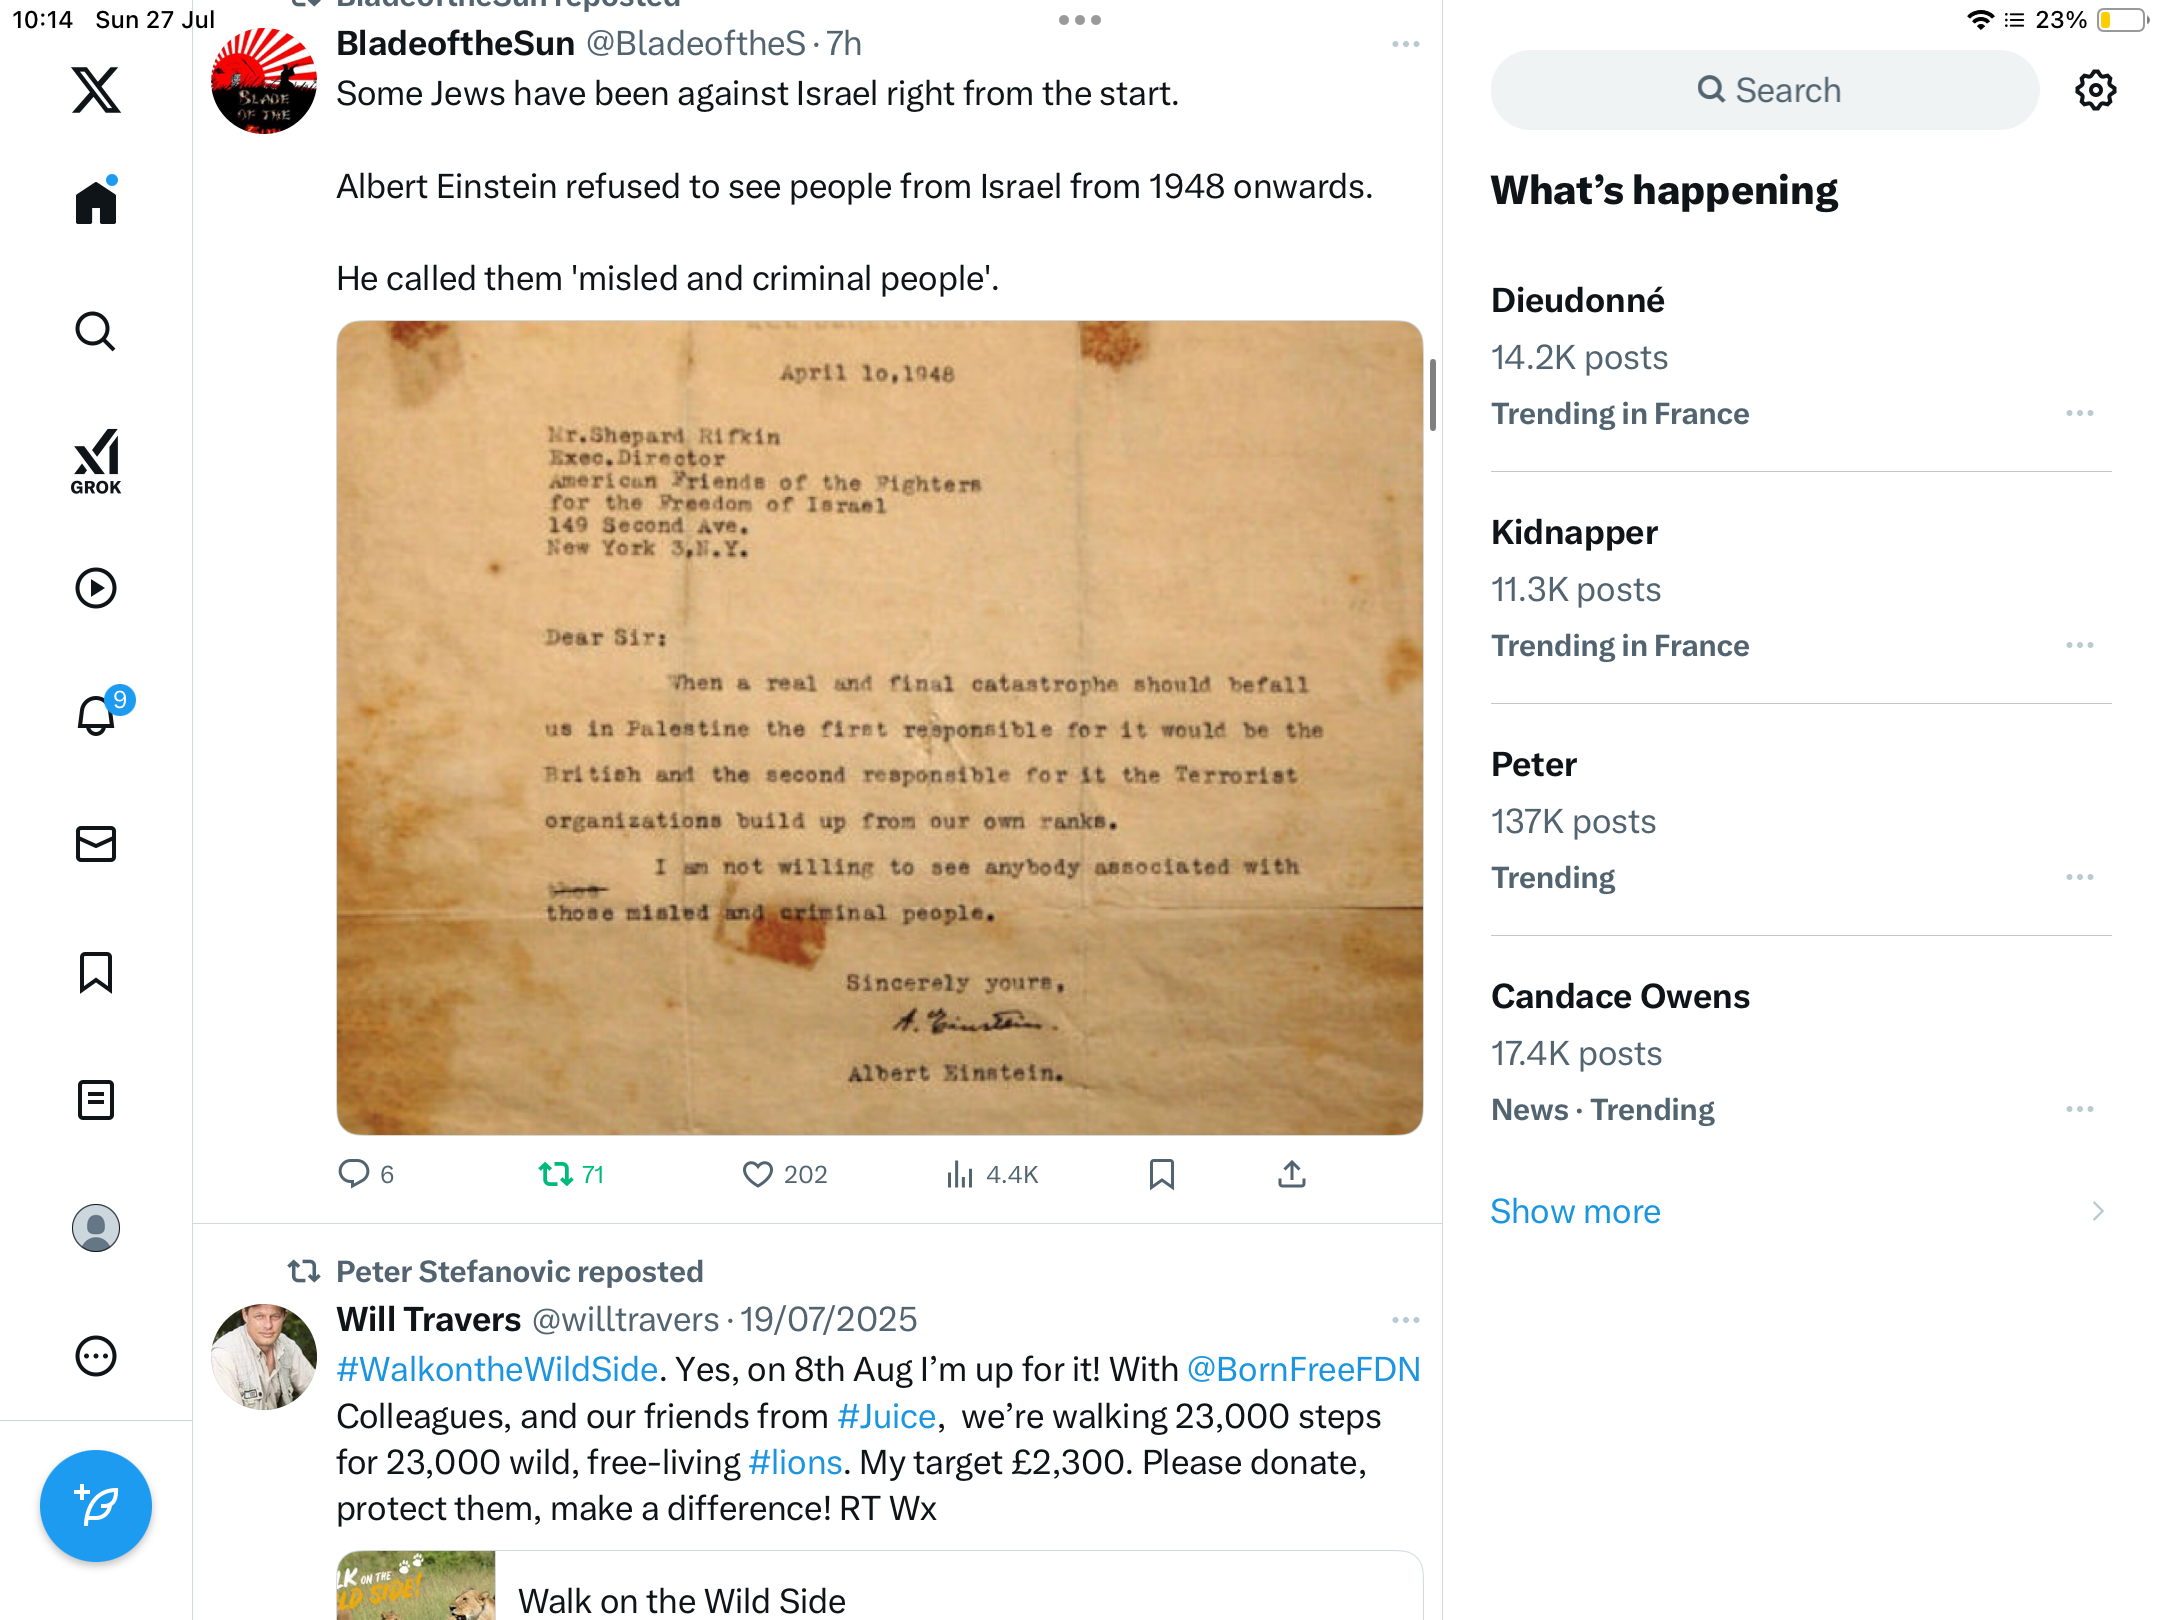
Task: Undo repost on BladeoftheSun post
Action: [571, 1174]
